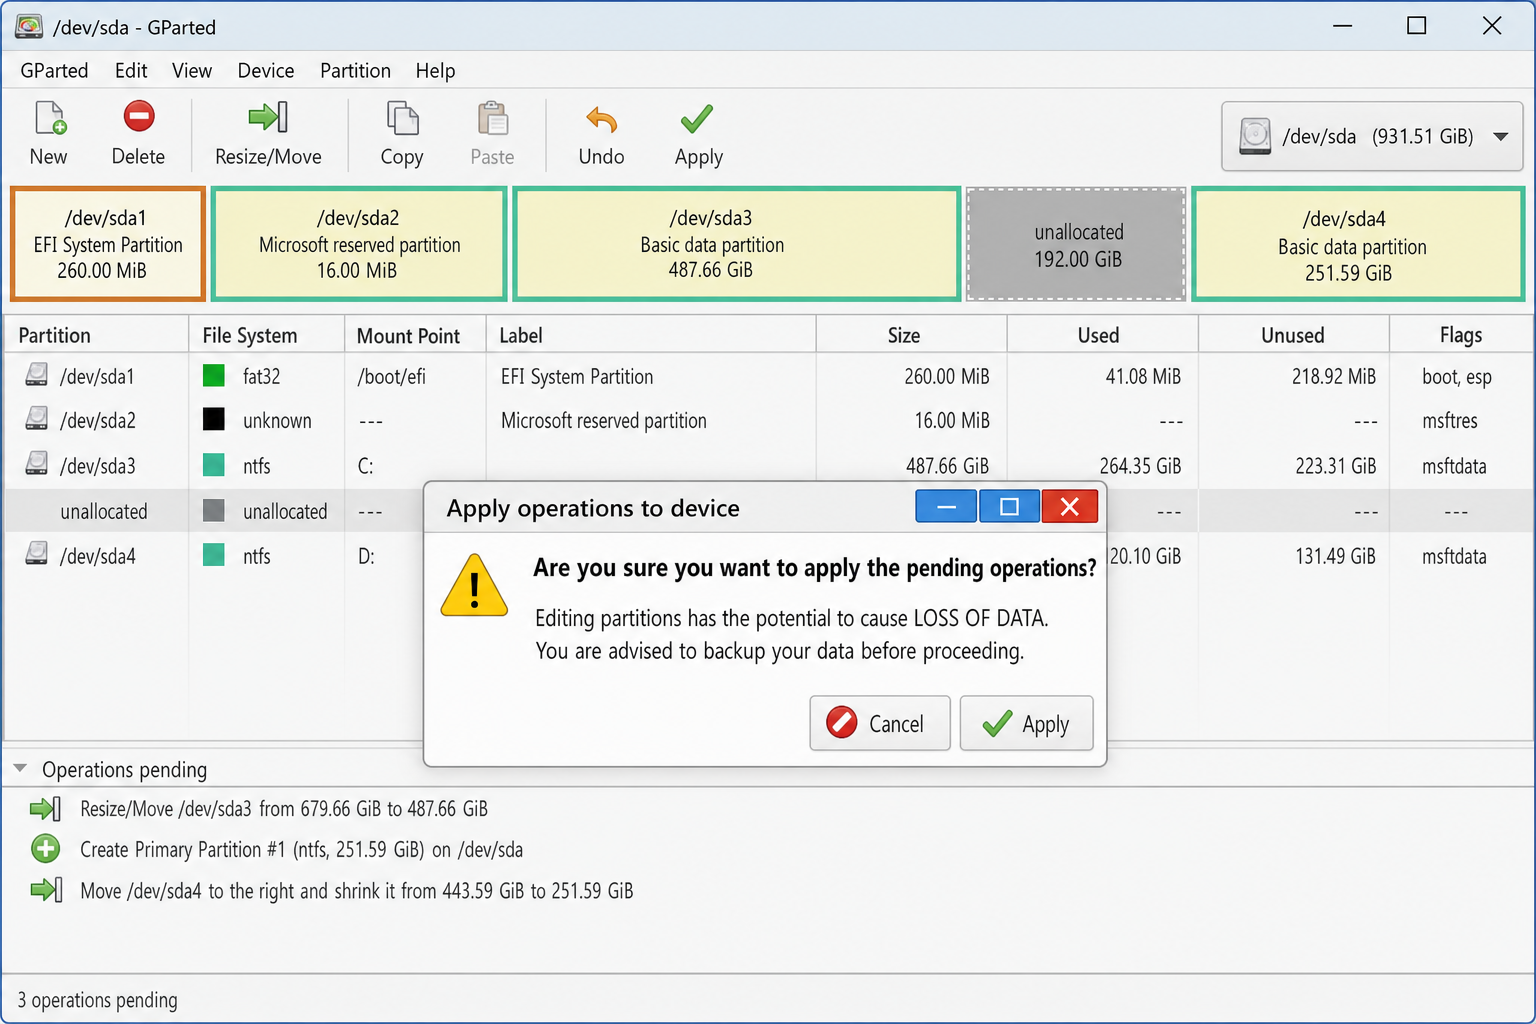Click the disk icon beside /dev/sda4 row
Screen dimensions: 1536x1024
tap(37, 554)
